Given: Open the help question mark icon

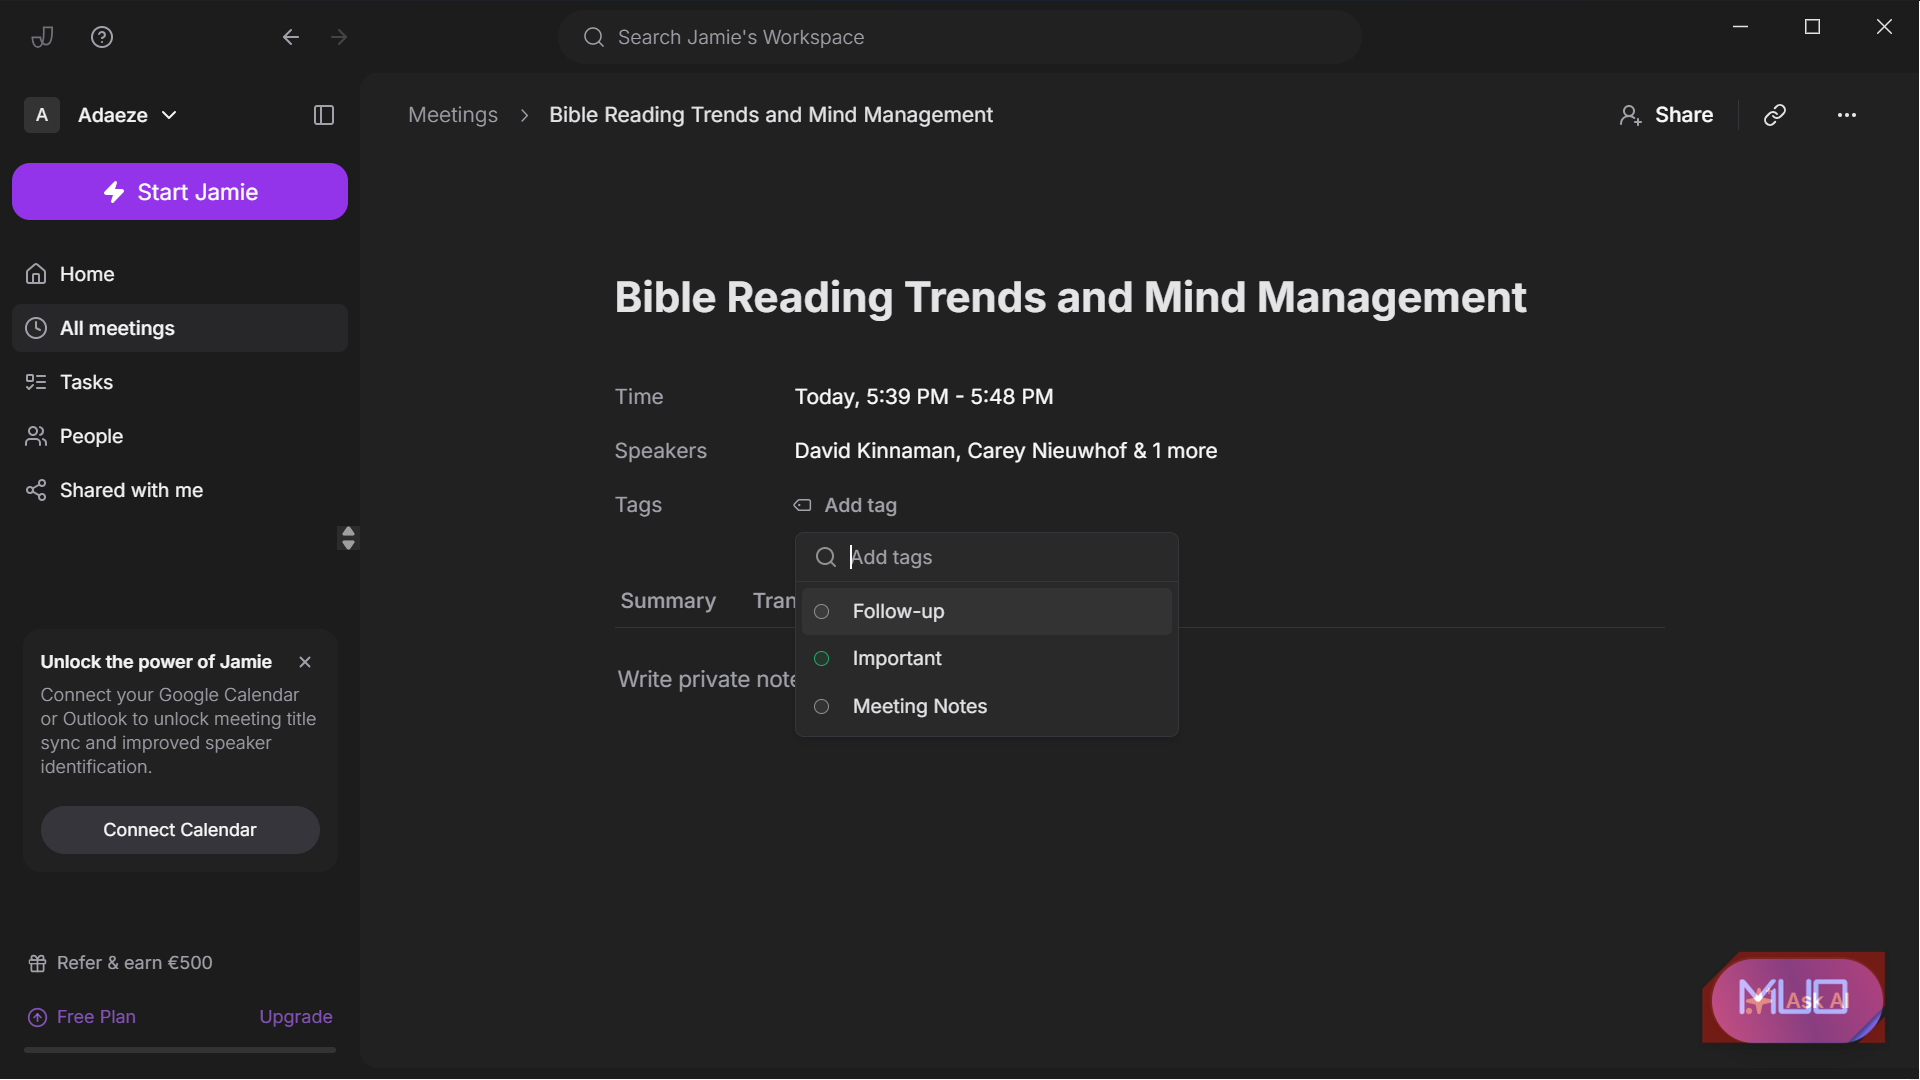Looking at the screenshot, I should (102, 37).
